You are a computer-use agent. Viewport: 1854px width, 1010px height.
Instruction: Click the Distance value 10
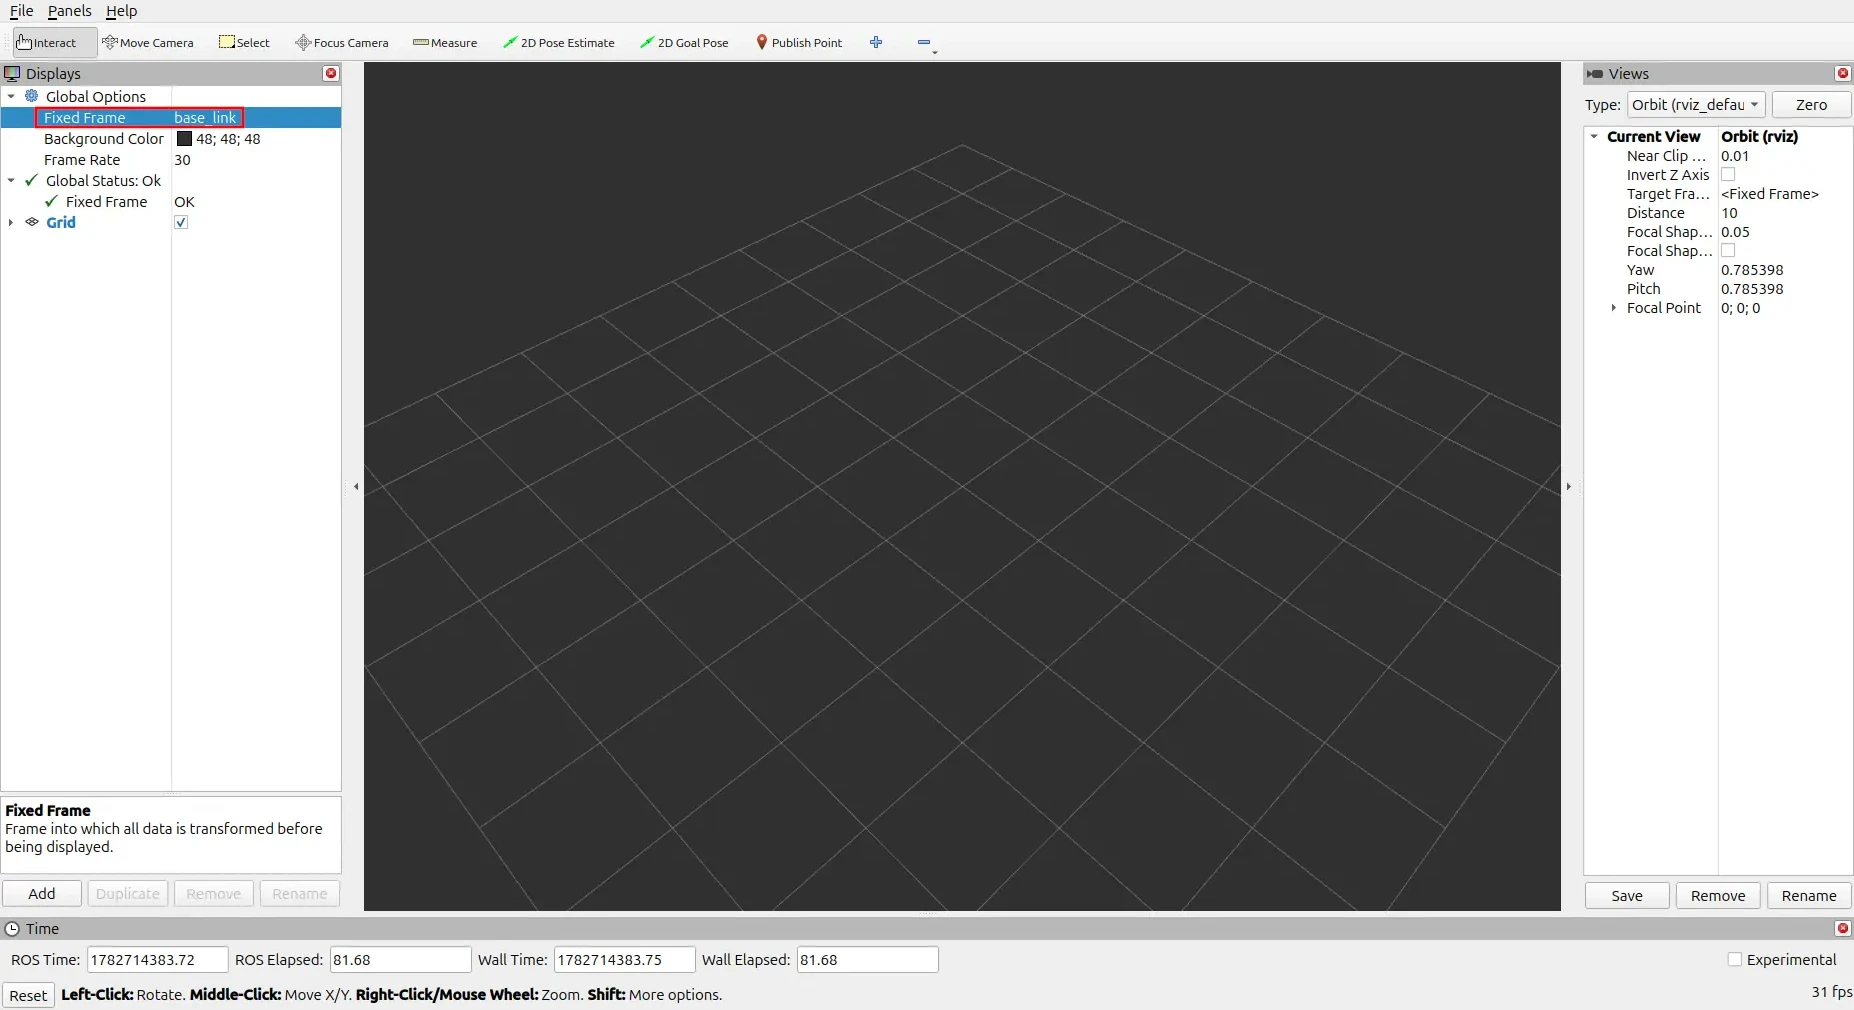pos(1730,212)
